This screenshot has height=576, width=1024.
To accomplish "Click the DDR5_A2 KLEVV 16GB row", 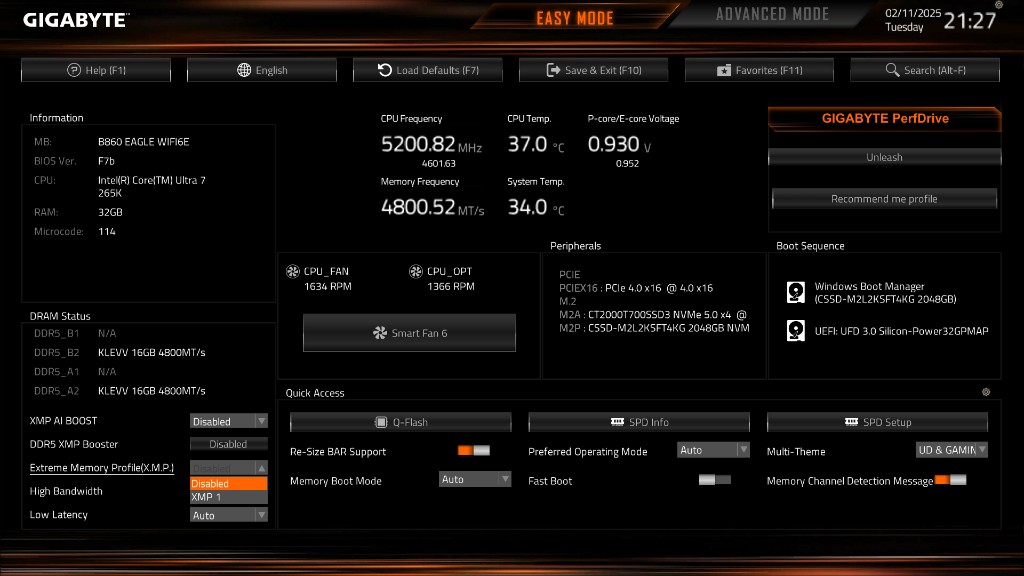I will (x=120, y=391).
